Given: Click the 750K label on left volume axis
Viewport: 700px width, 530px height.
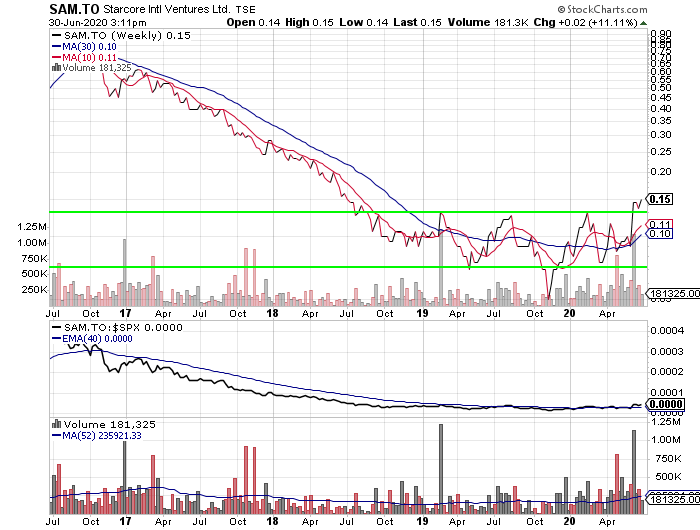Looking at the screenshot, I should [x=34, y=259].
